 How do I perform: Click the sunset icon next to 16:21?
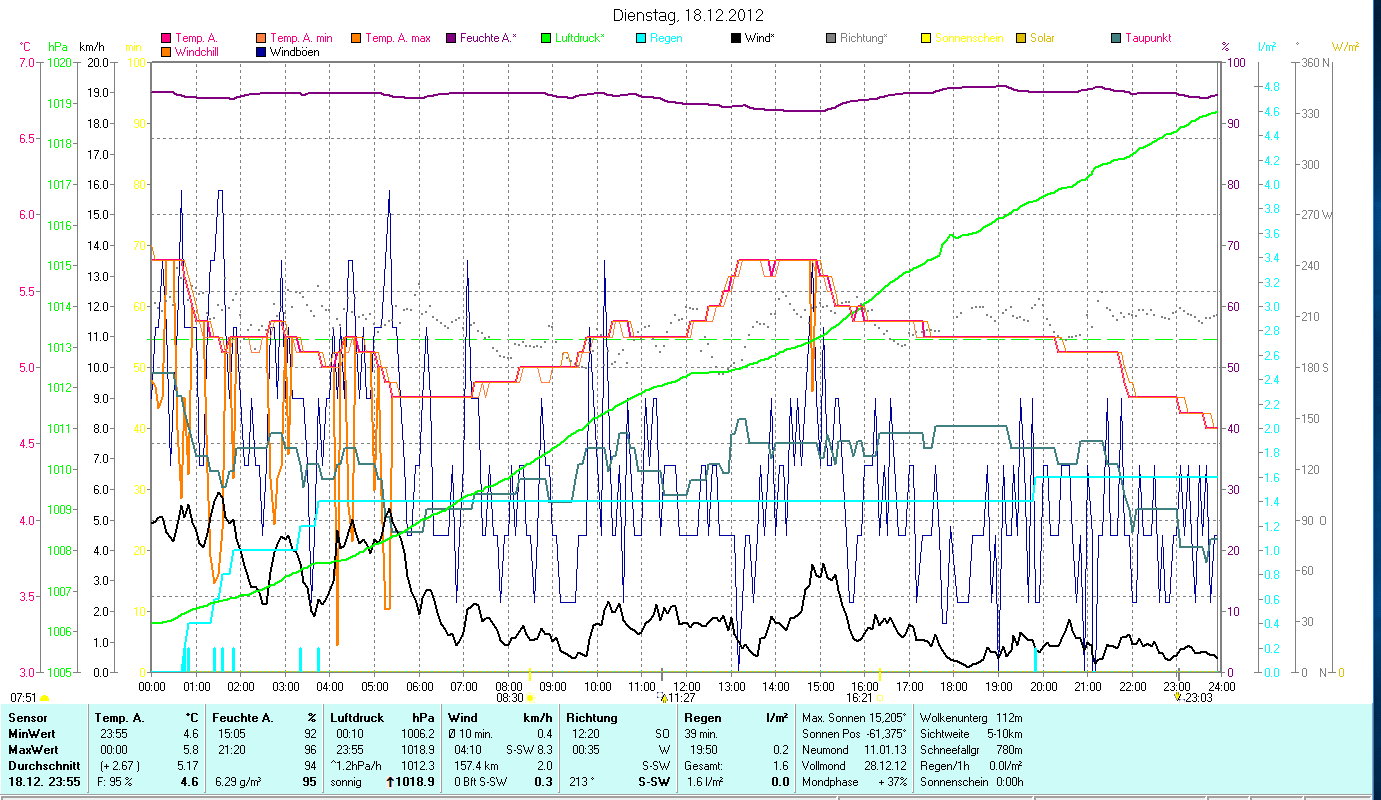[880, 698]
